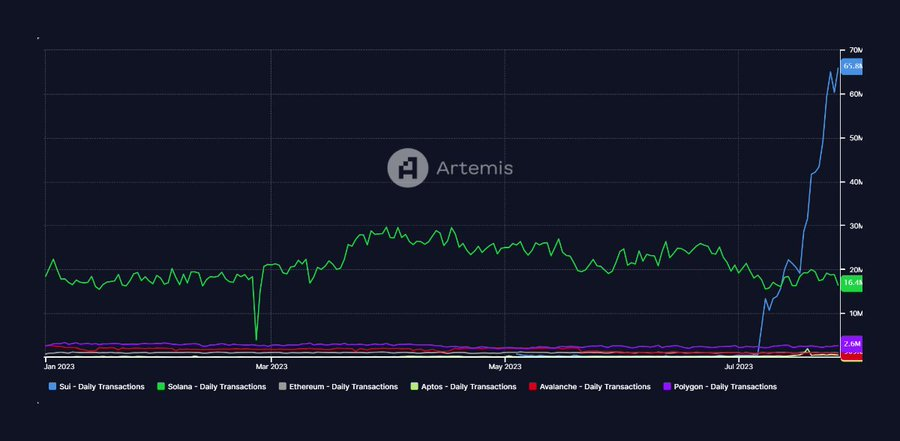The image size is (900, 441).
Task: Hide Avalanche - Daily Transactions series label
Action: pos(593,386)
